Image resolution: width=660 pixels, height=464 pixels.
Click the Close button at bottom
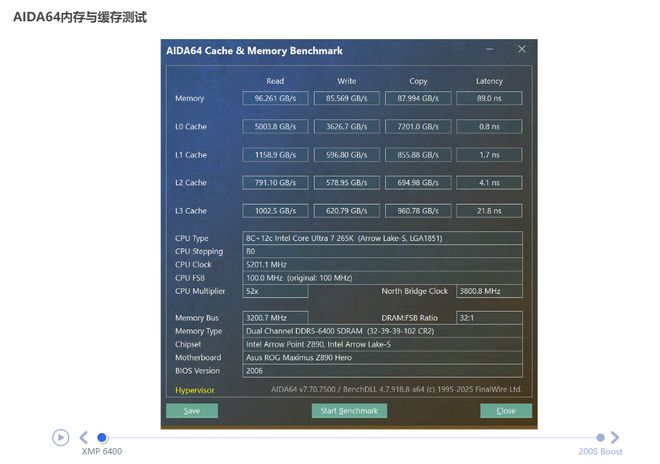pyautogui.click(x=506, y=411)
